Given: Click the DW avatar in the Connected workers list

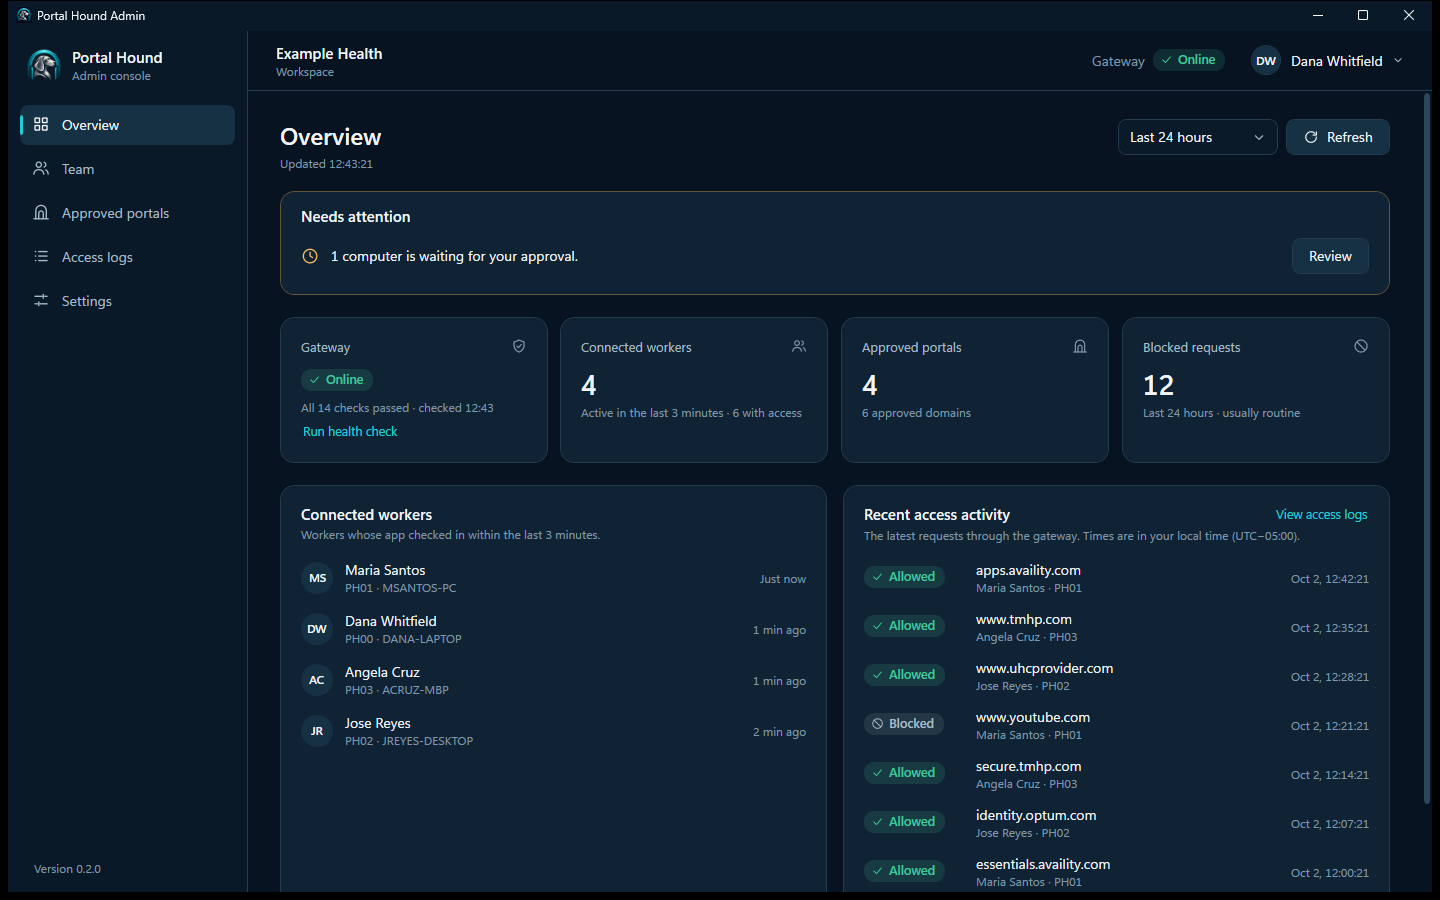Looking at the screenshot, I should [x=317, y=629].
